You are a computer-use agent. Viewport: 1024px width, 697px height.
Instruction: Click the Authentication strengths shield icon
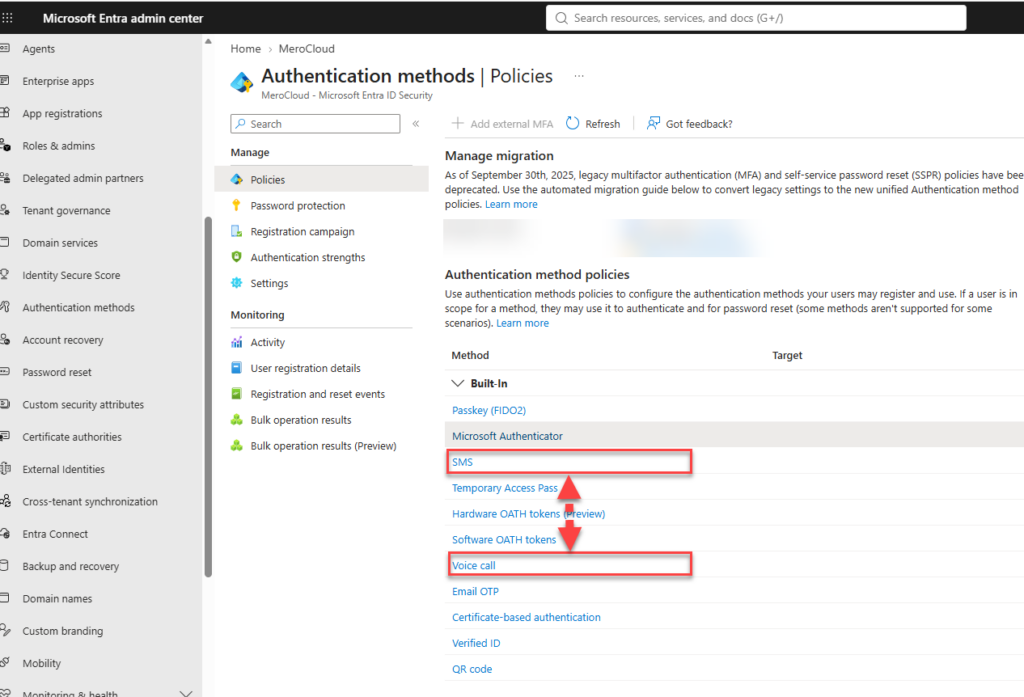click(x=236, y=257)
